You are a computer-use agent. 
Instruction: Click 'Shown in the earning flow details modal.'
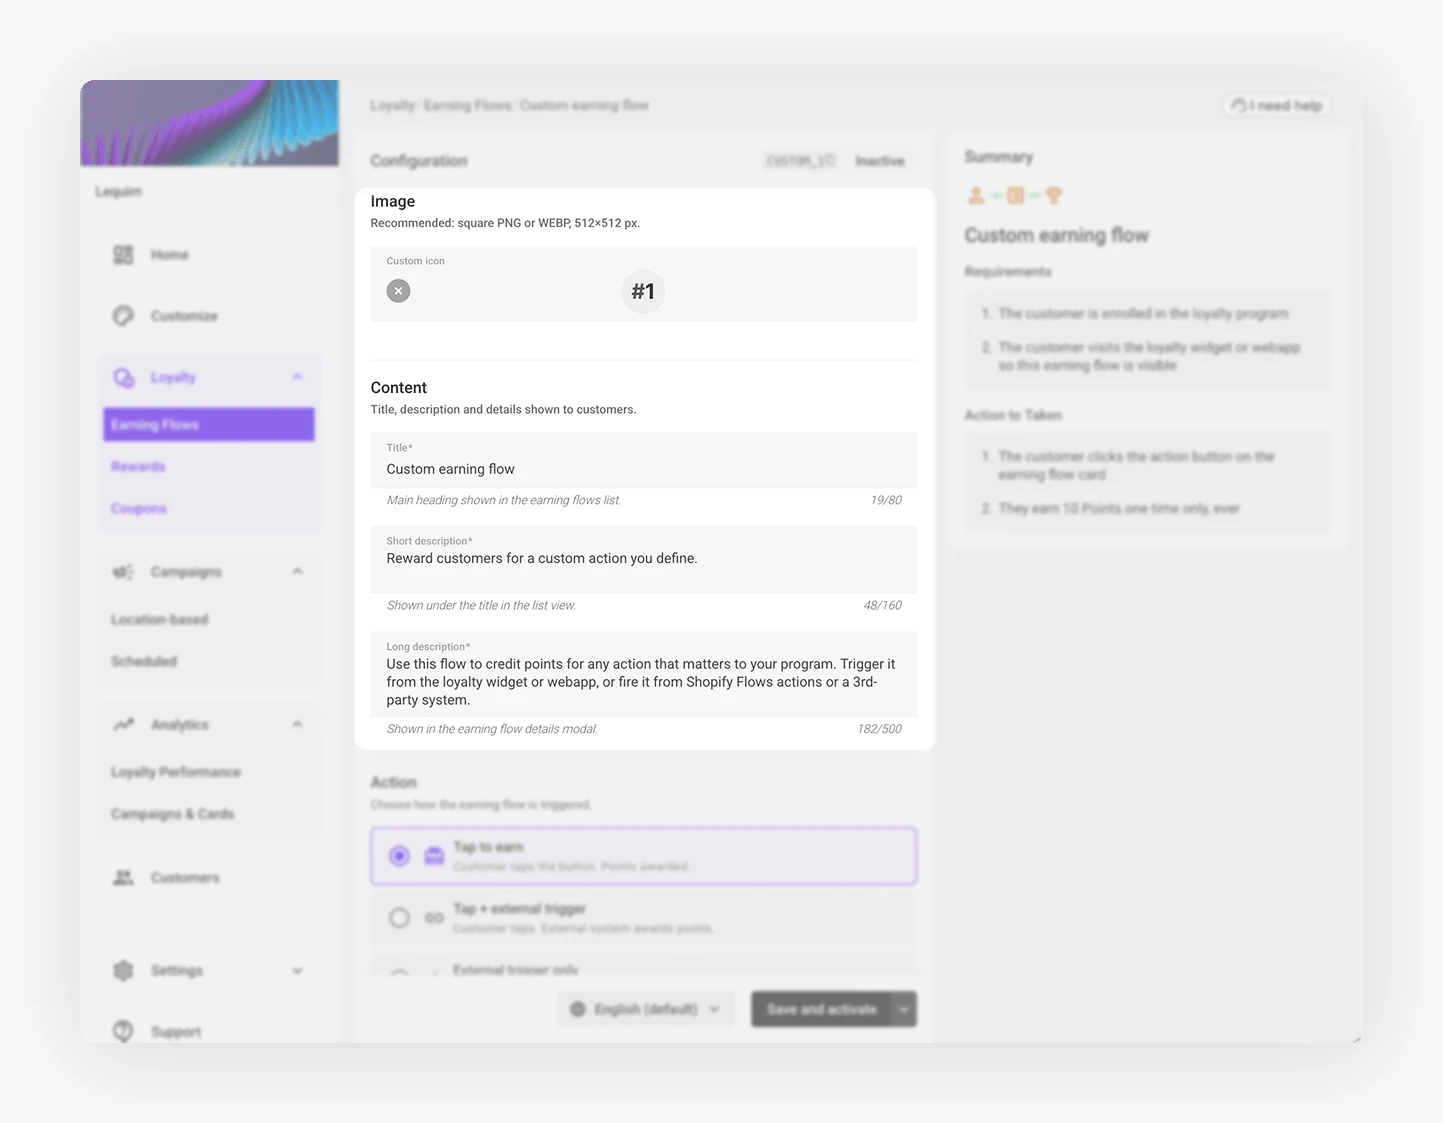point(492,729)
